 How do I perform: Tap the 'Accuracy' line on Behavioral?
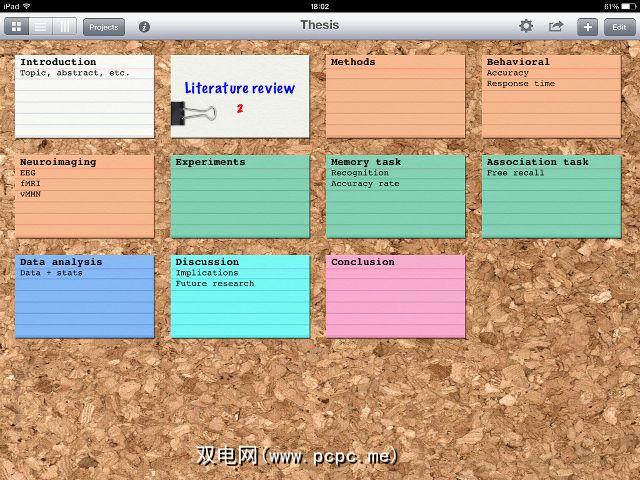click(x=508, y=73)
